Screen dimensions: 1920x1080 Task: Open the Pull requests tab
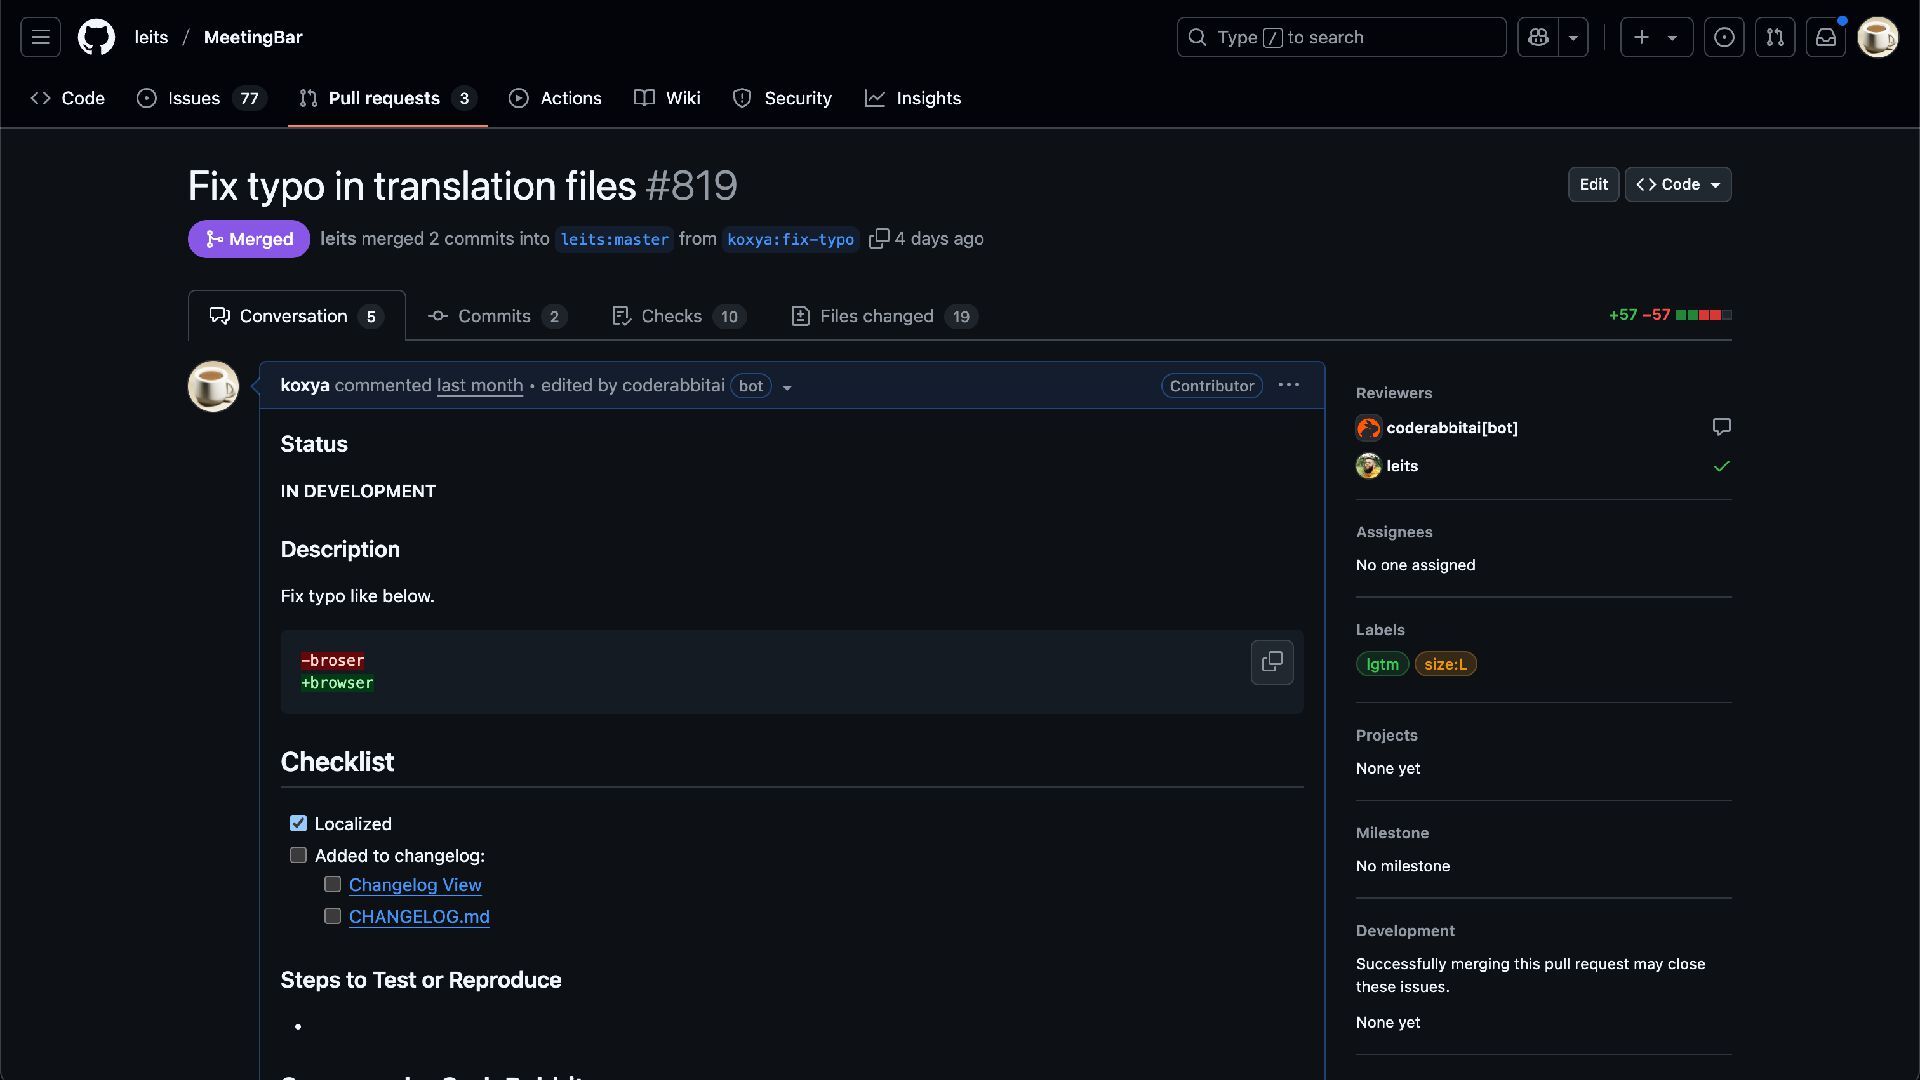tap(388, 98)
